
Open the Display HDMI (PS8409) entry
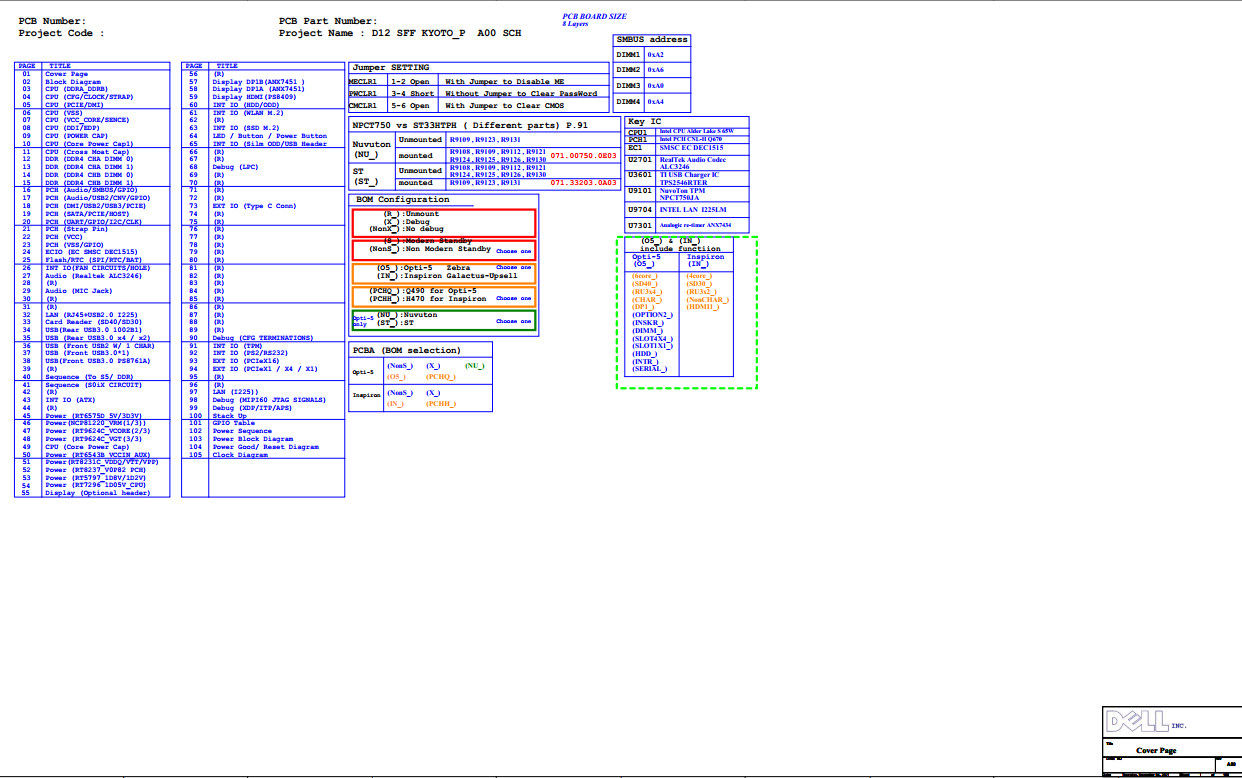click(x=253, y=97)
